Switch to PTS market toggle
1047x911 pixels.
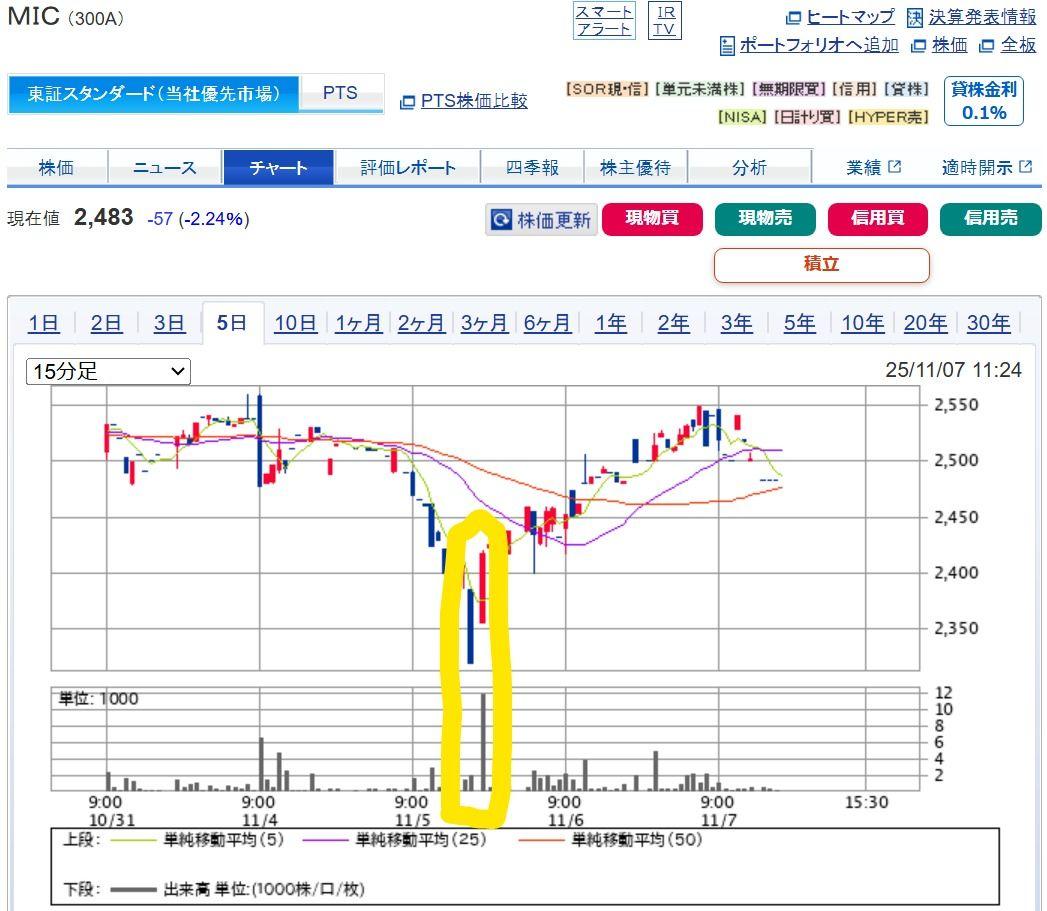tap(340, 93)
